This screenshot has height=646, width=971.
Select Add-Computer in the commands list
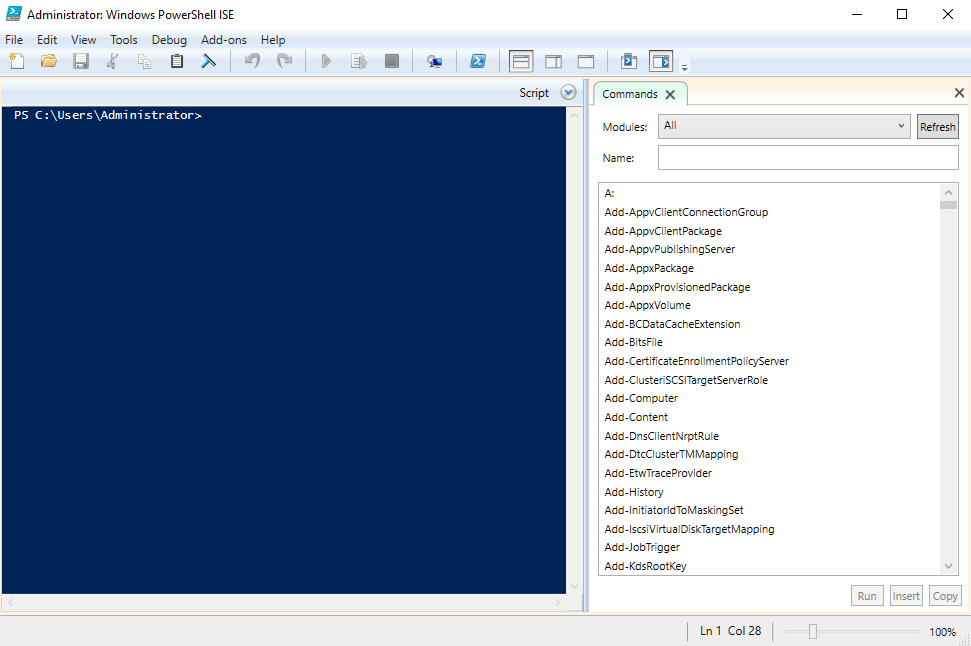point(641,398)
